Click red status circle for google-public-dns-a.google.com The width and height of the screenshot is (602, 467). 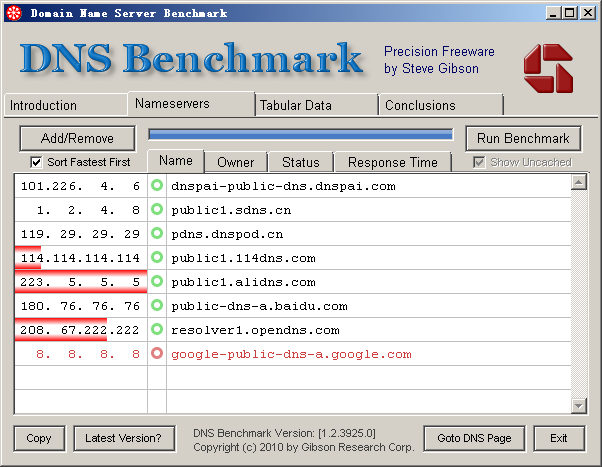click(x=157, y=353)
